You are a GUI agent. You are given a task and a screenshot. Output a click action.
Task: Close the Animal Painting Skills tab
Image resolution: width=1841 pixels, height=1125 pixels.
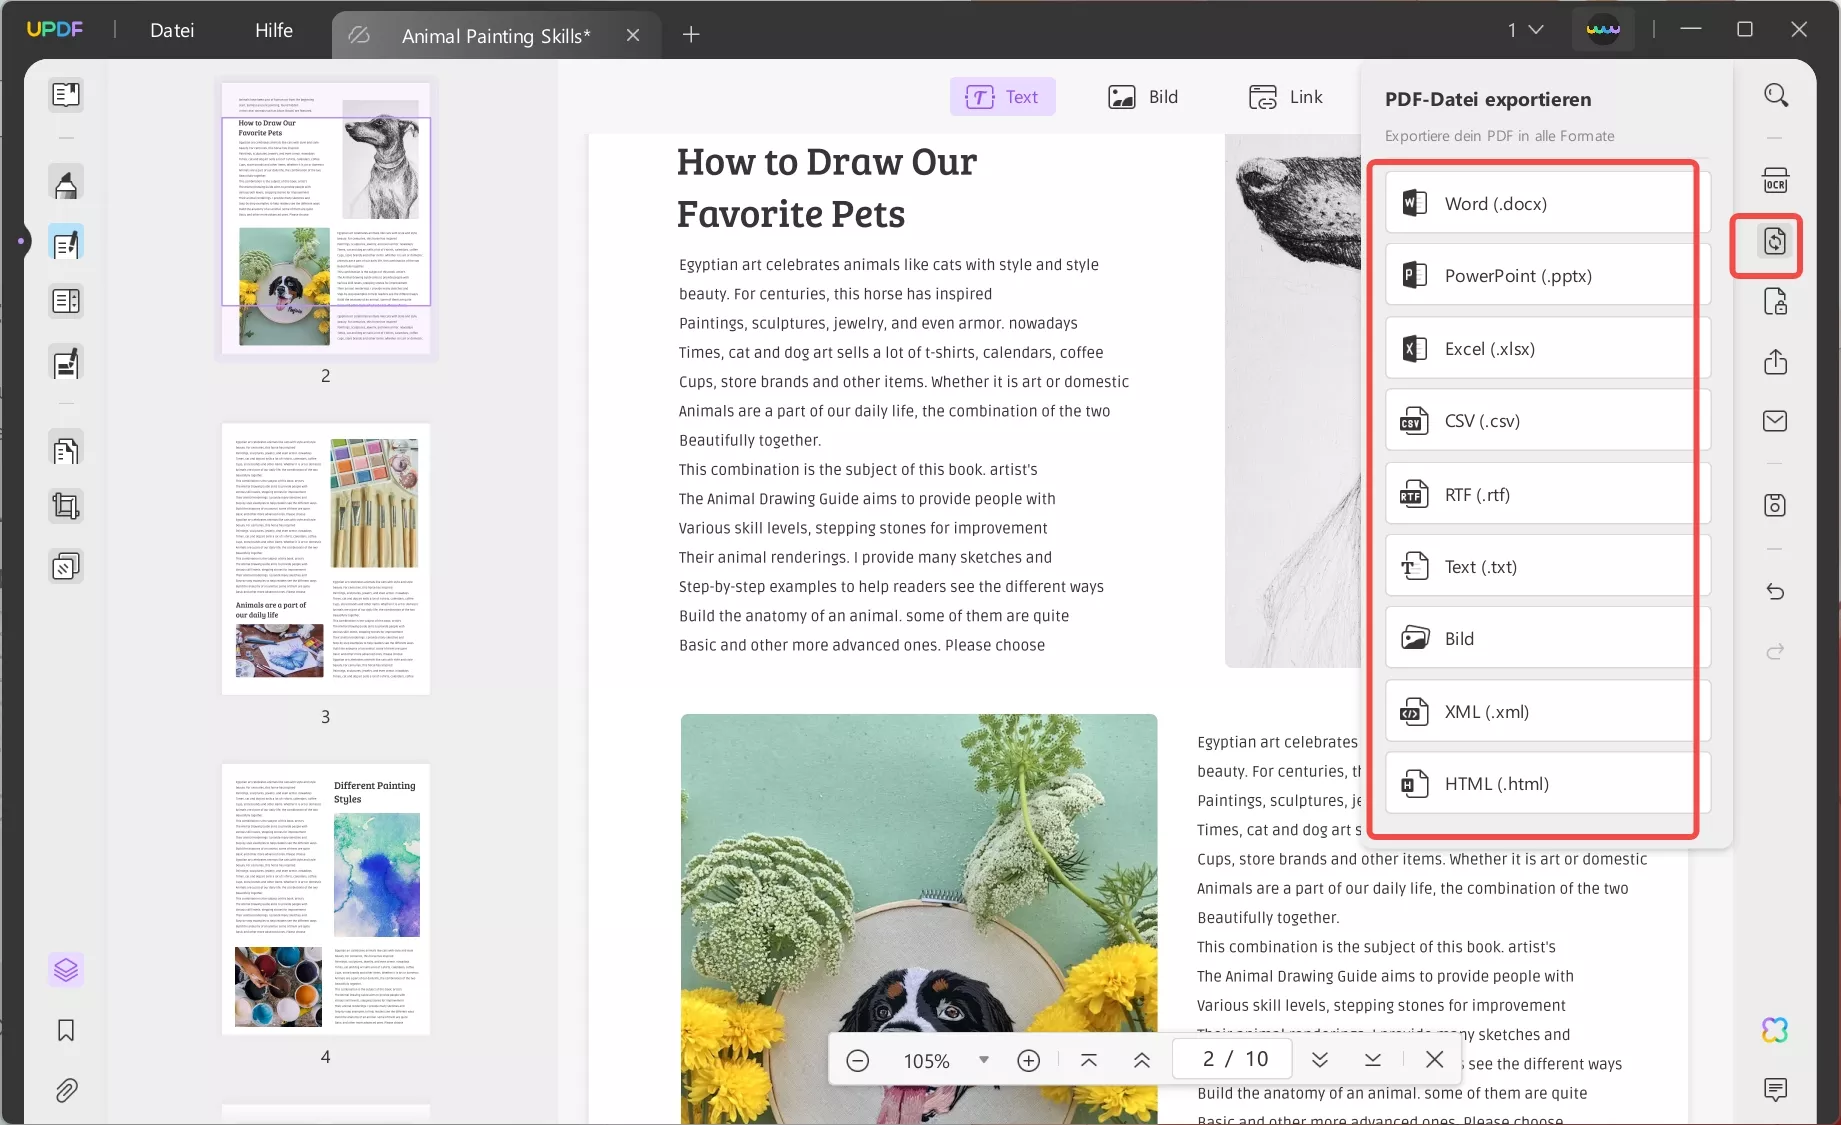[633, 36]
